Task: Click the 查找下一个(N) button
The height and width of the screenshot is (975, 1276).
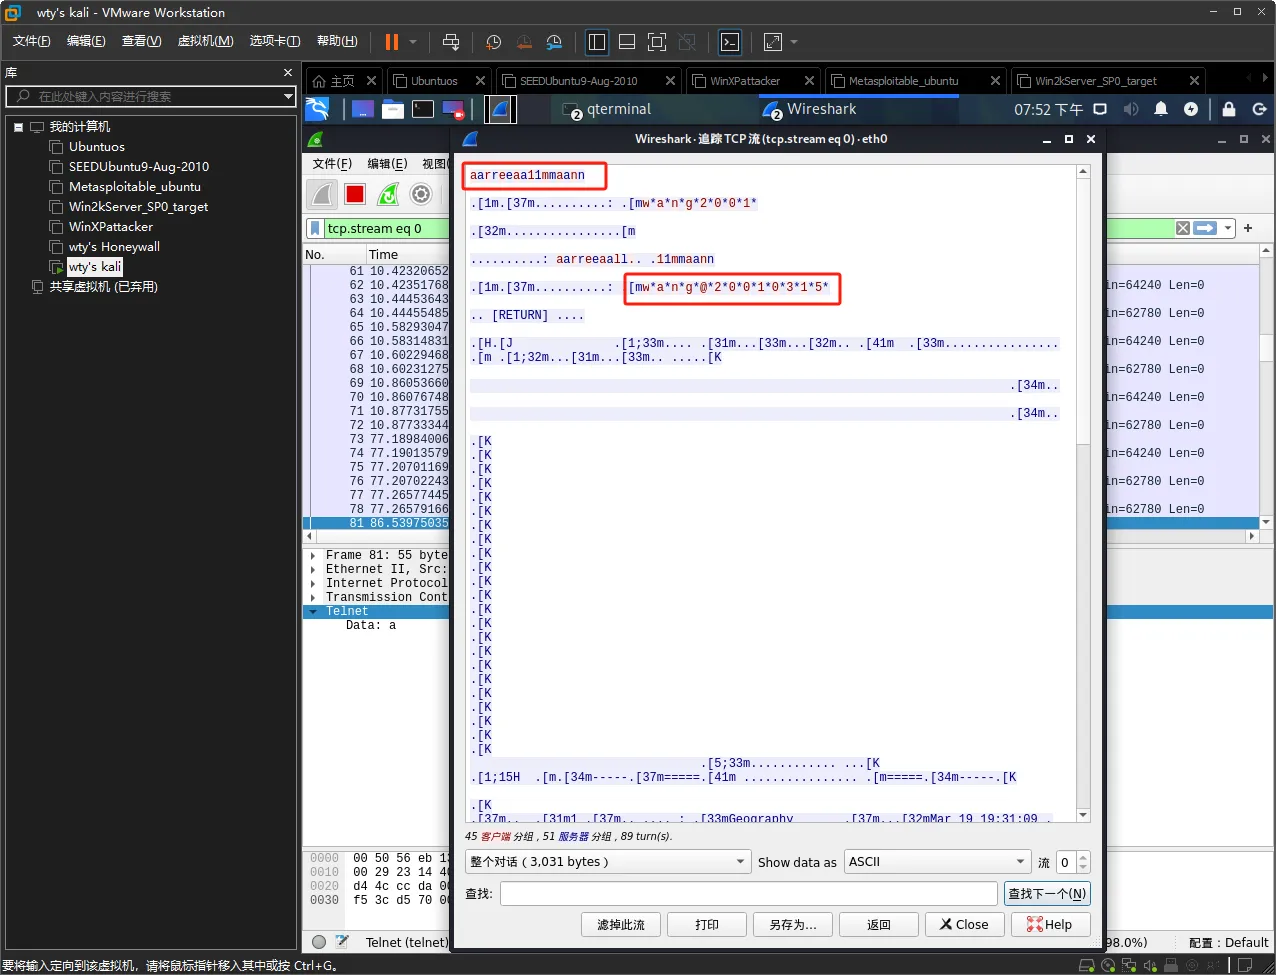Action: pyautogui.click(x=1047, y=894)
